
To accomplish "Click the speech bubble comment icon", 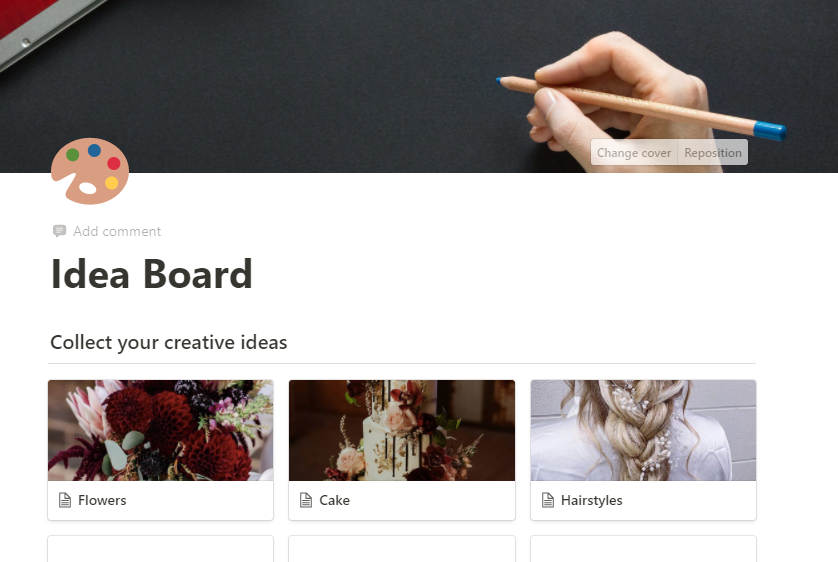I will (59, 231).
